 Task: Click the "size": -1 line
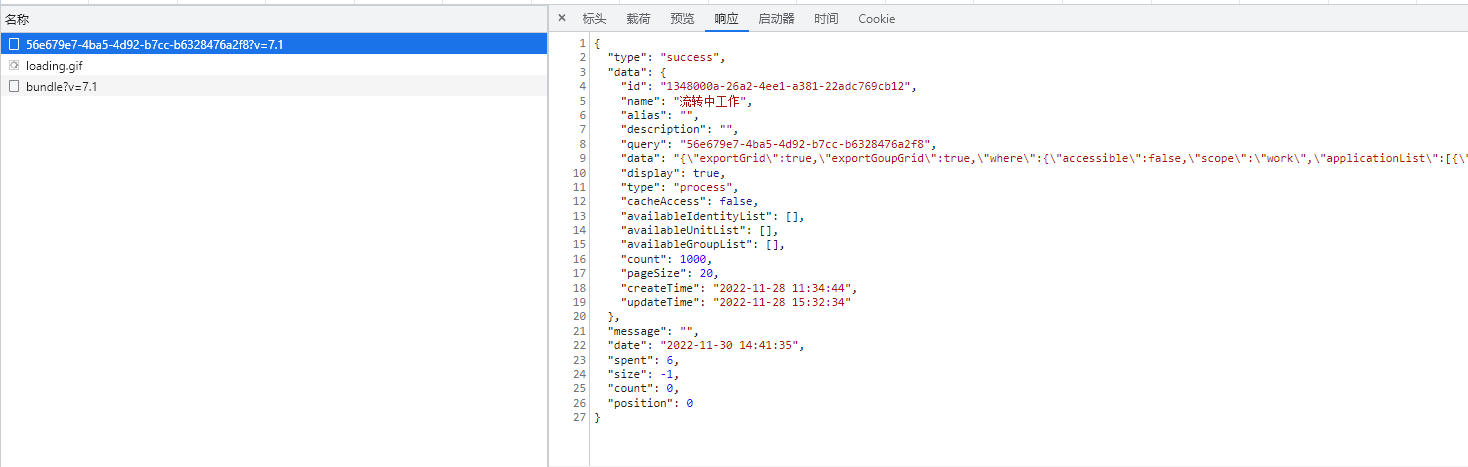644,374
